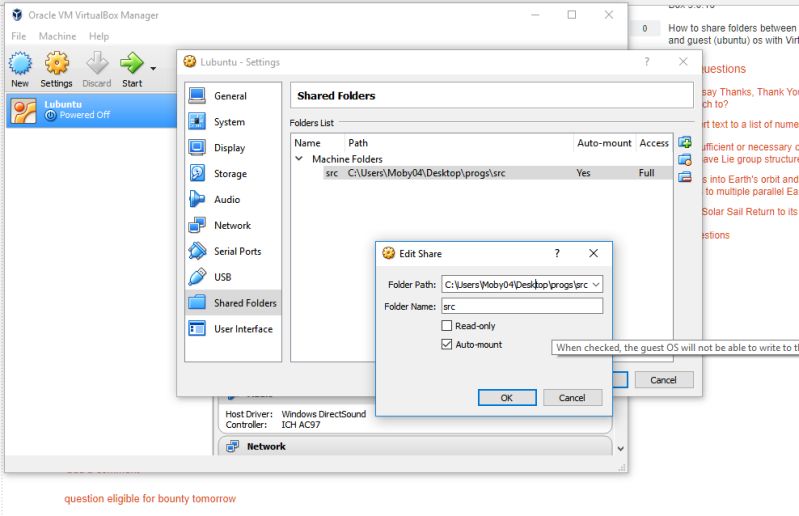Click the Network section header in details

tap(415, 446)
